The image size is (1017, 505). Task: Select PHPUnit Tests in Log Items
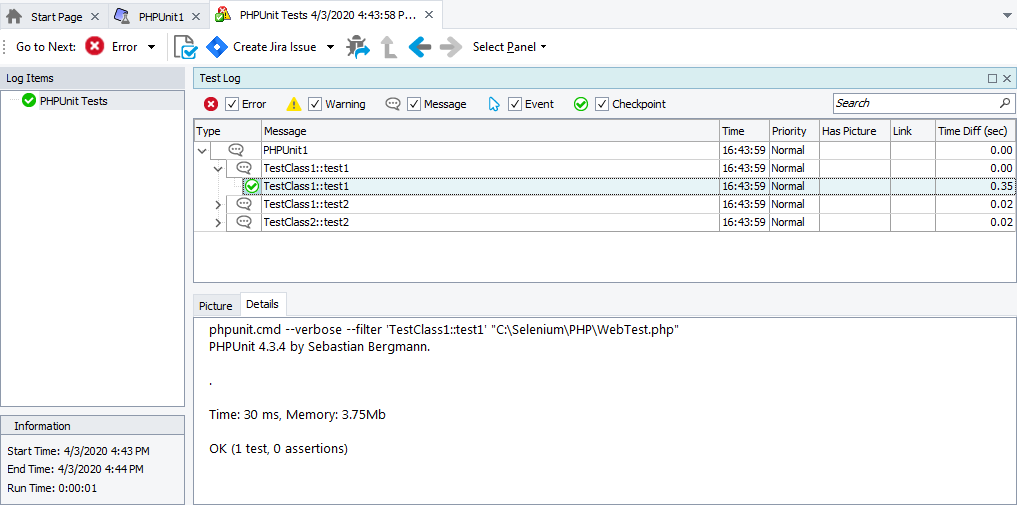(x=73, y=101)
